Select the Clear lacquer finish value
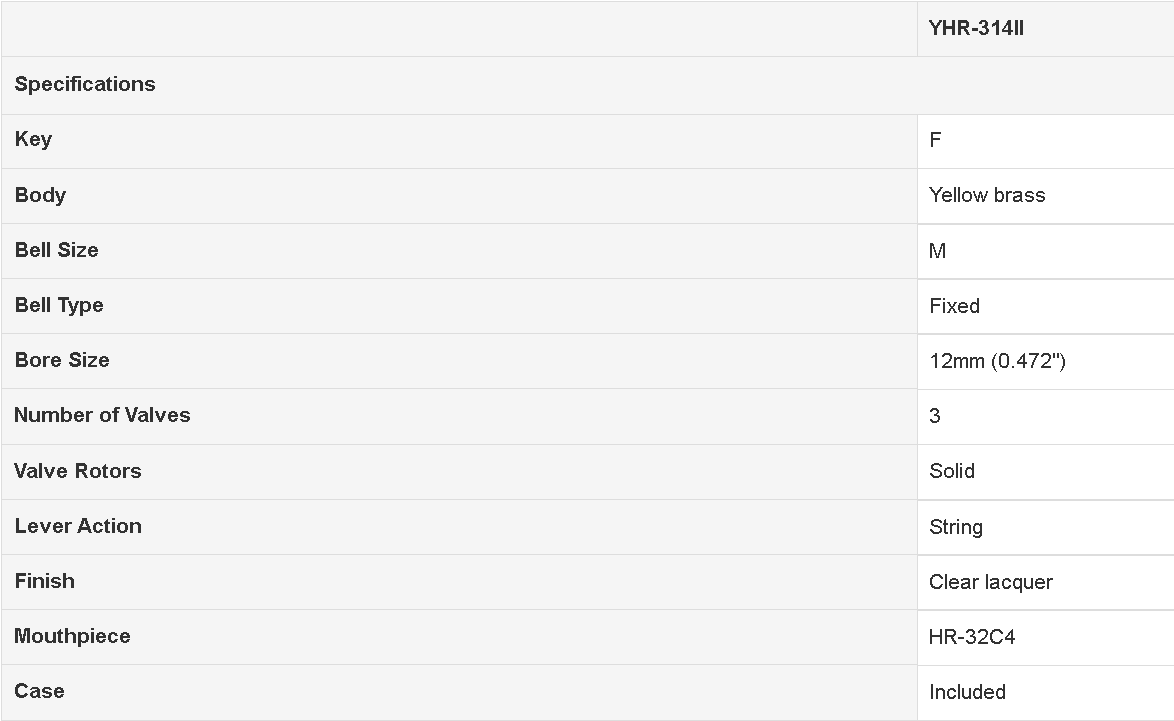1174x721 pixels. 991,582
